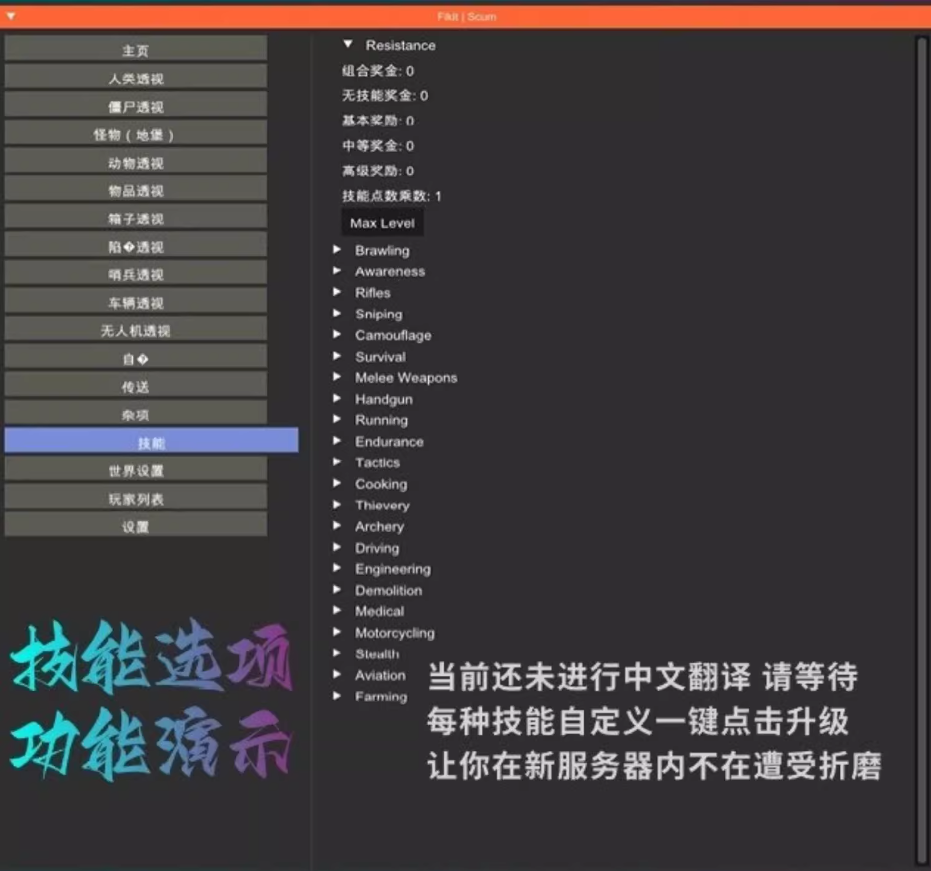Image resolution: width=931 pixels, height=871 pixels.
Task: Expand the Melee Weapons tree node
Action: (338, 378)
